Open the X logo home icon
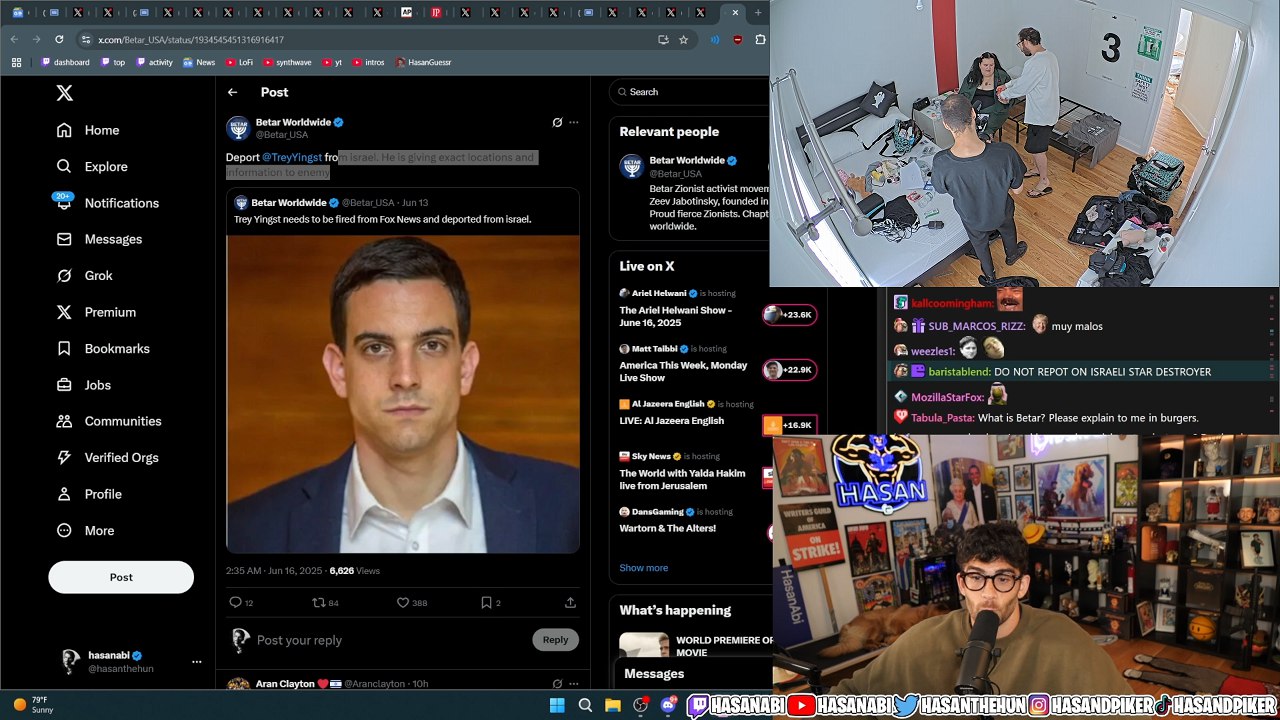The width and height of the screenshot is (1280, 720). [x=64, y=93]
